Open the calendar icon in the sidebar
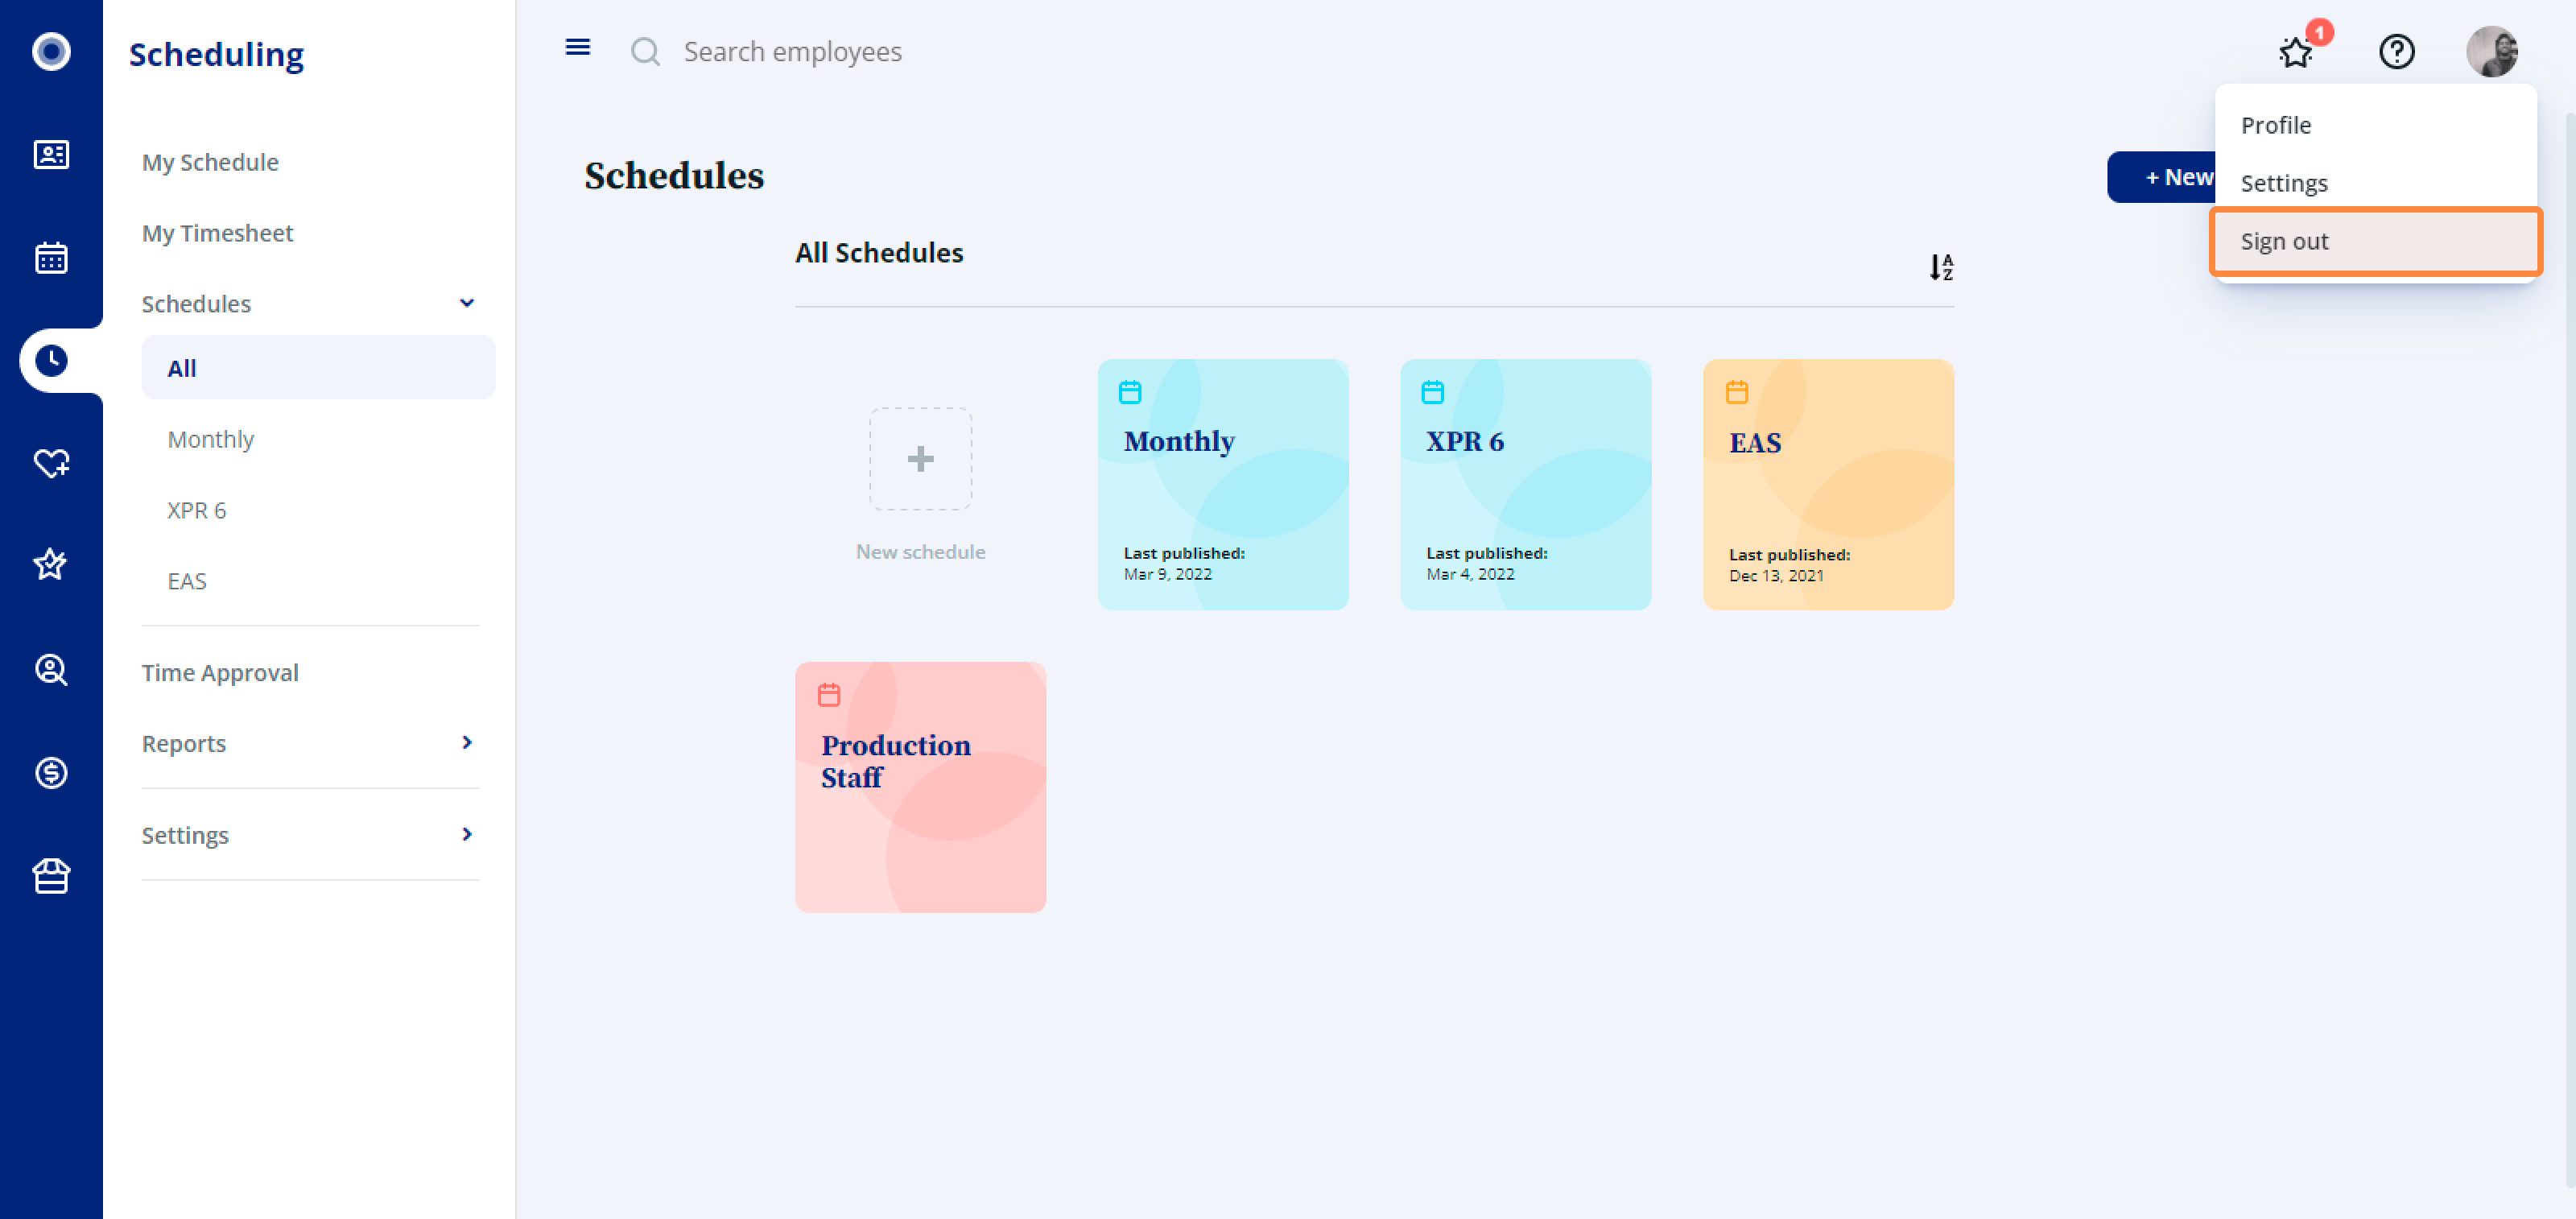The image size is (2576, 1219). tap(51, 257)
